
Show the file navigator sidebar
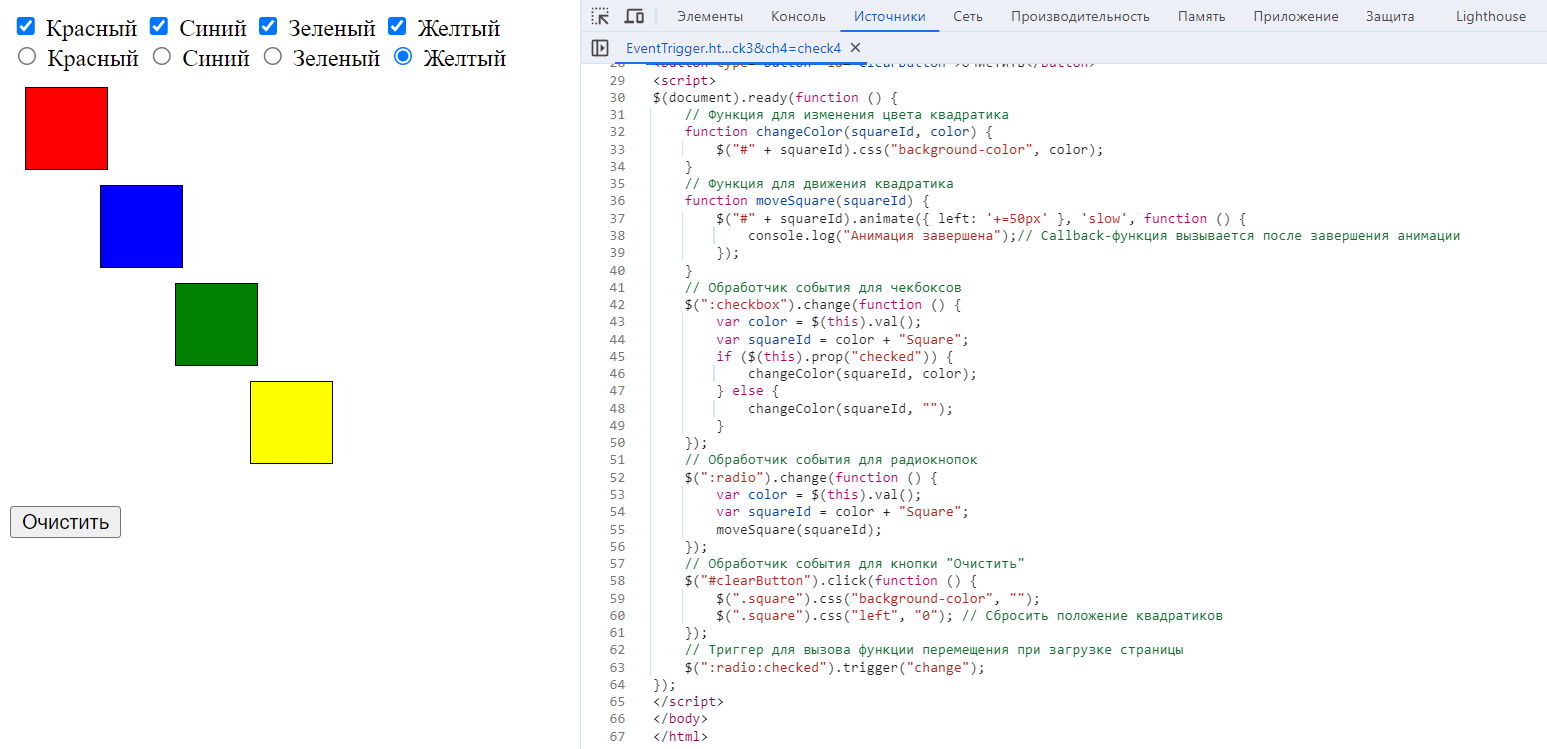tap(600, 48)
